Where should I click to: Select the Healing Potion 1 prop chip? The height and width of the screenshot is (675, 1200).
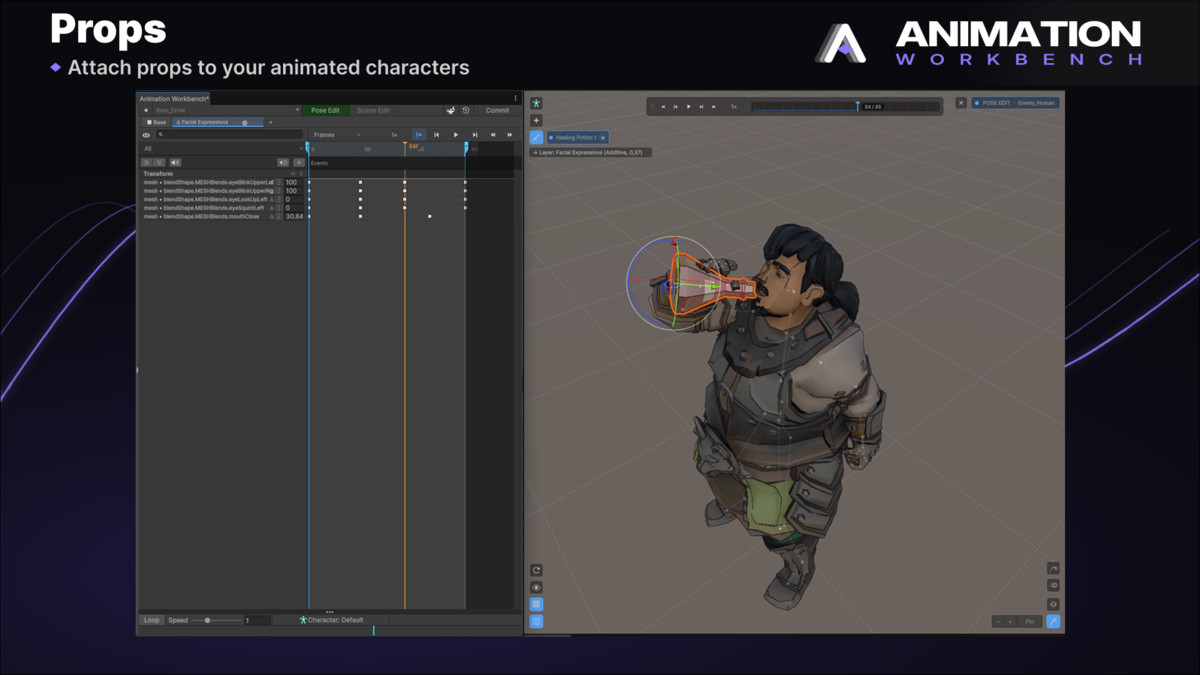tap(575, 137)
